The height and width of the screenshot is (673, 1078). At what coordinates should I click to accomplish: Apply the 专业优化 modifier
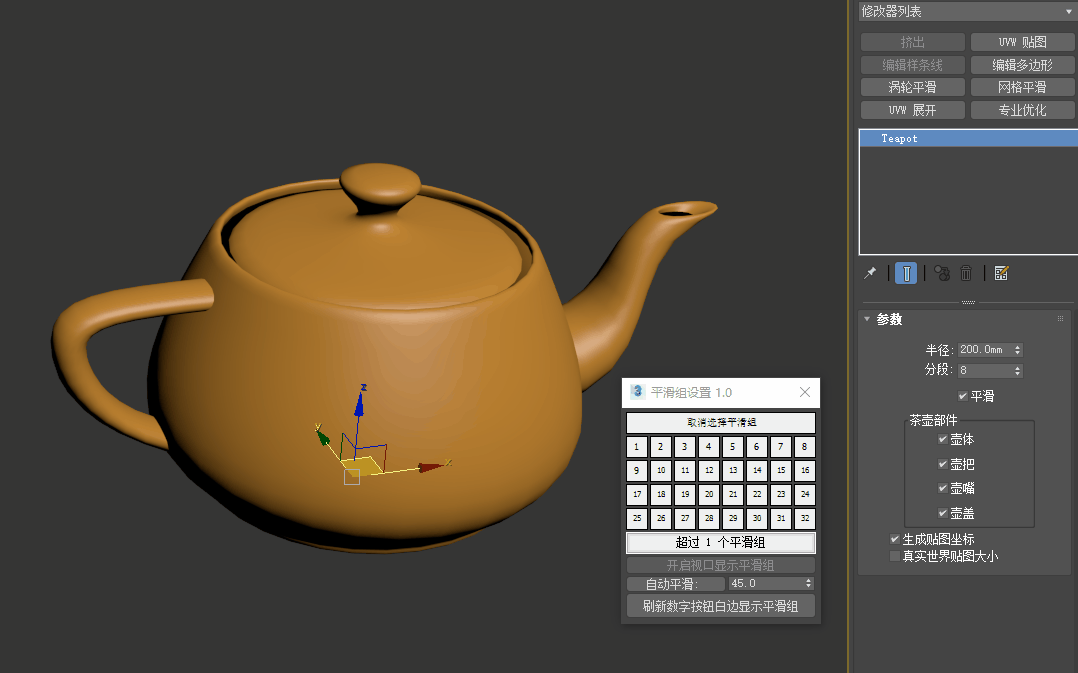tap(1022, 110)
